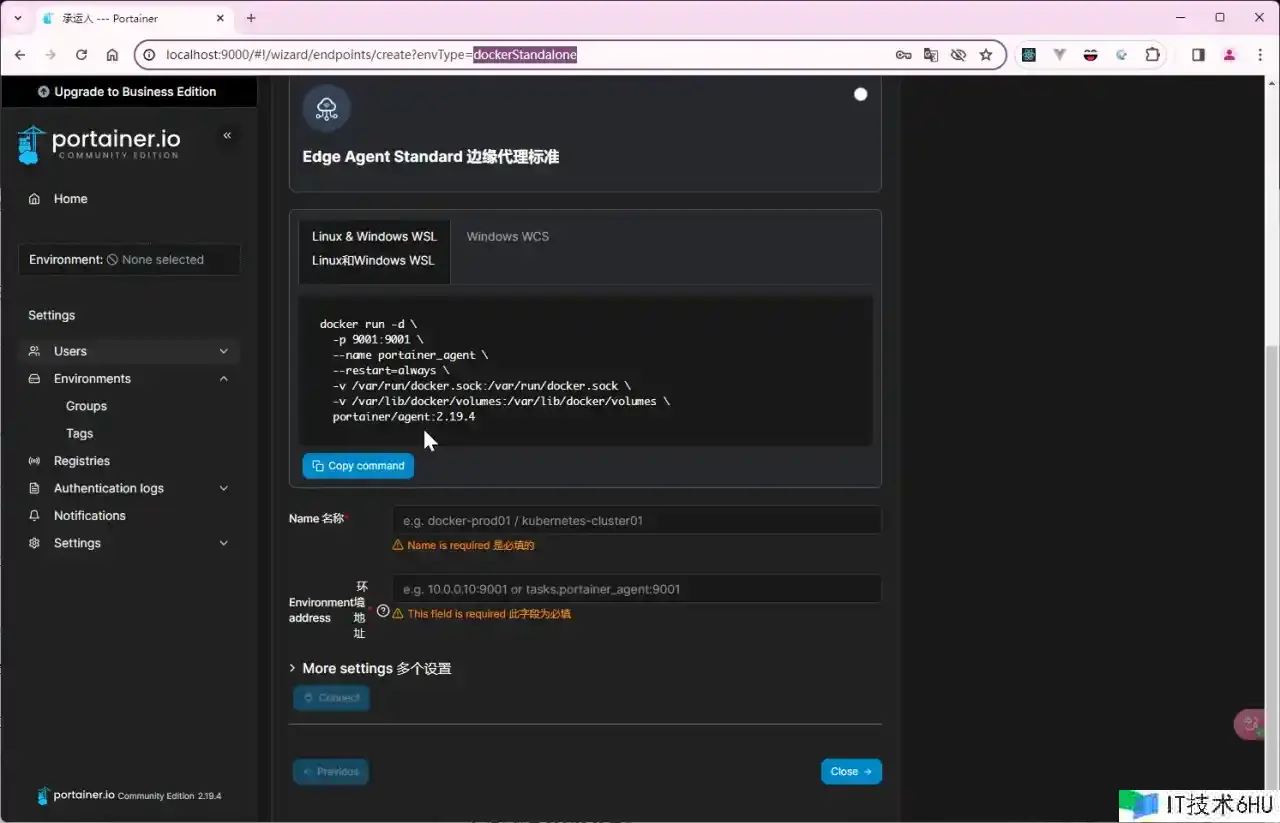Click the crossed-out eye icon
This screenshot has width=1280, height=823.
[x=958, y=55]
